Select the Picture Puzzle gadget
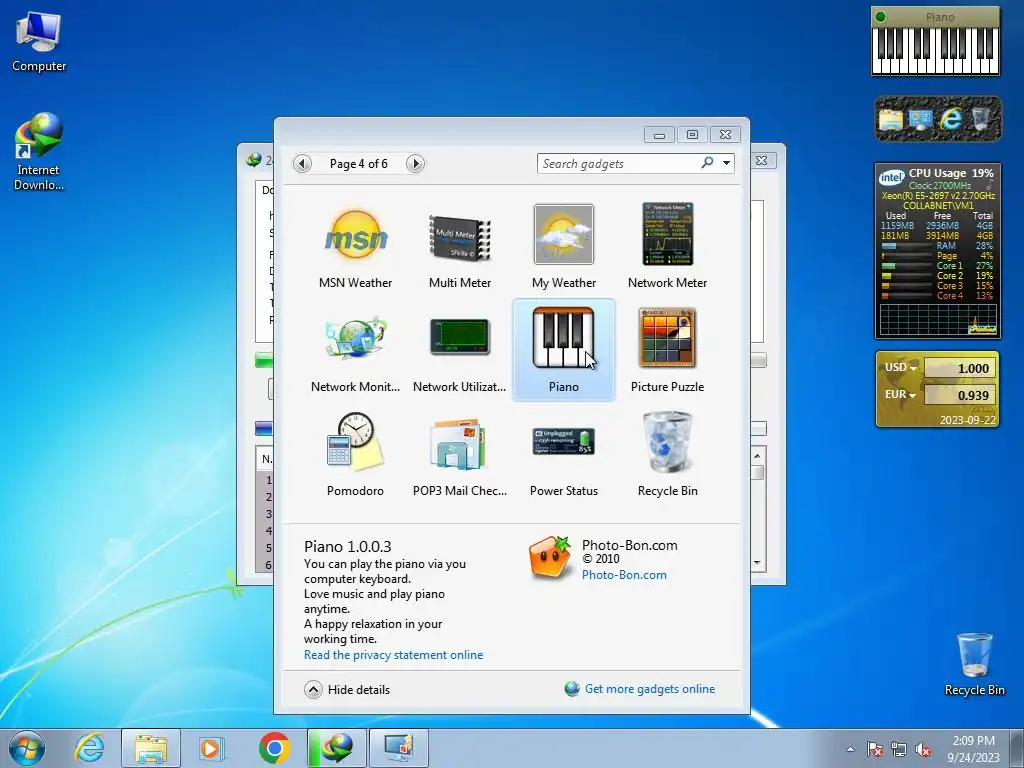This screenshot has height=768, width=1024. [667, 351]
